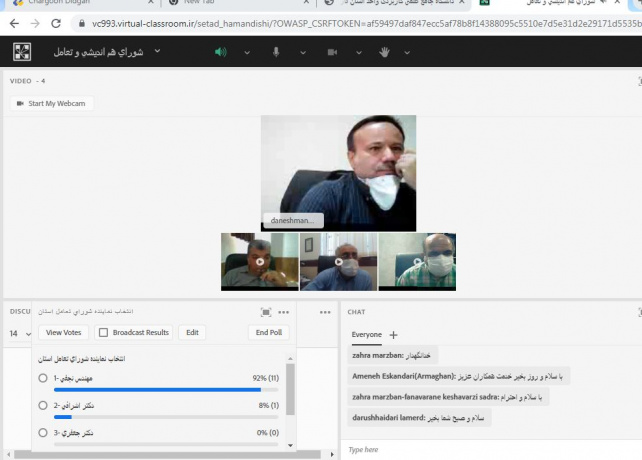642x460 pixels.
Task: Click browser back arrow
Action: click(13, 23)
